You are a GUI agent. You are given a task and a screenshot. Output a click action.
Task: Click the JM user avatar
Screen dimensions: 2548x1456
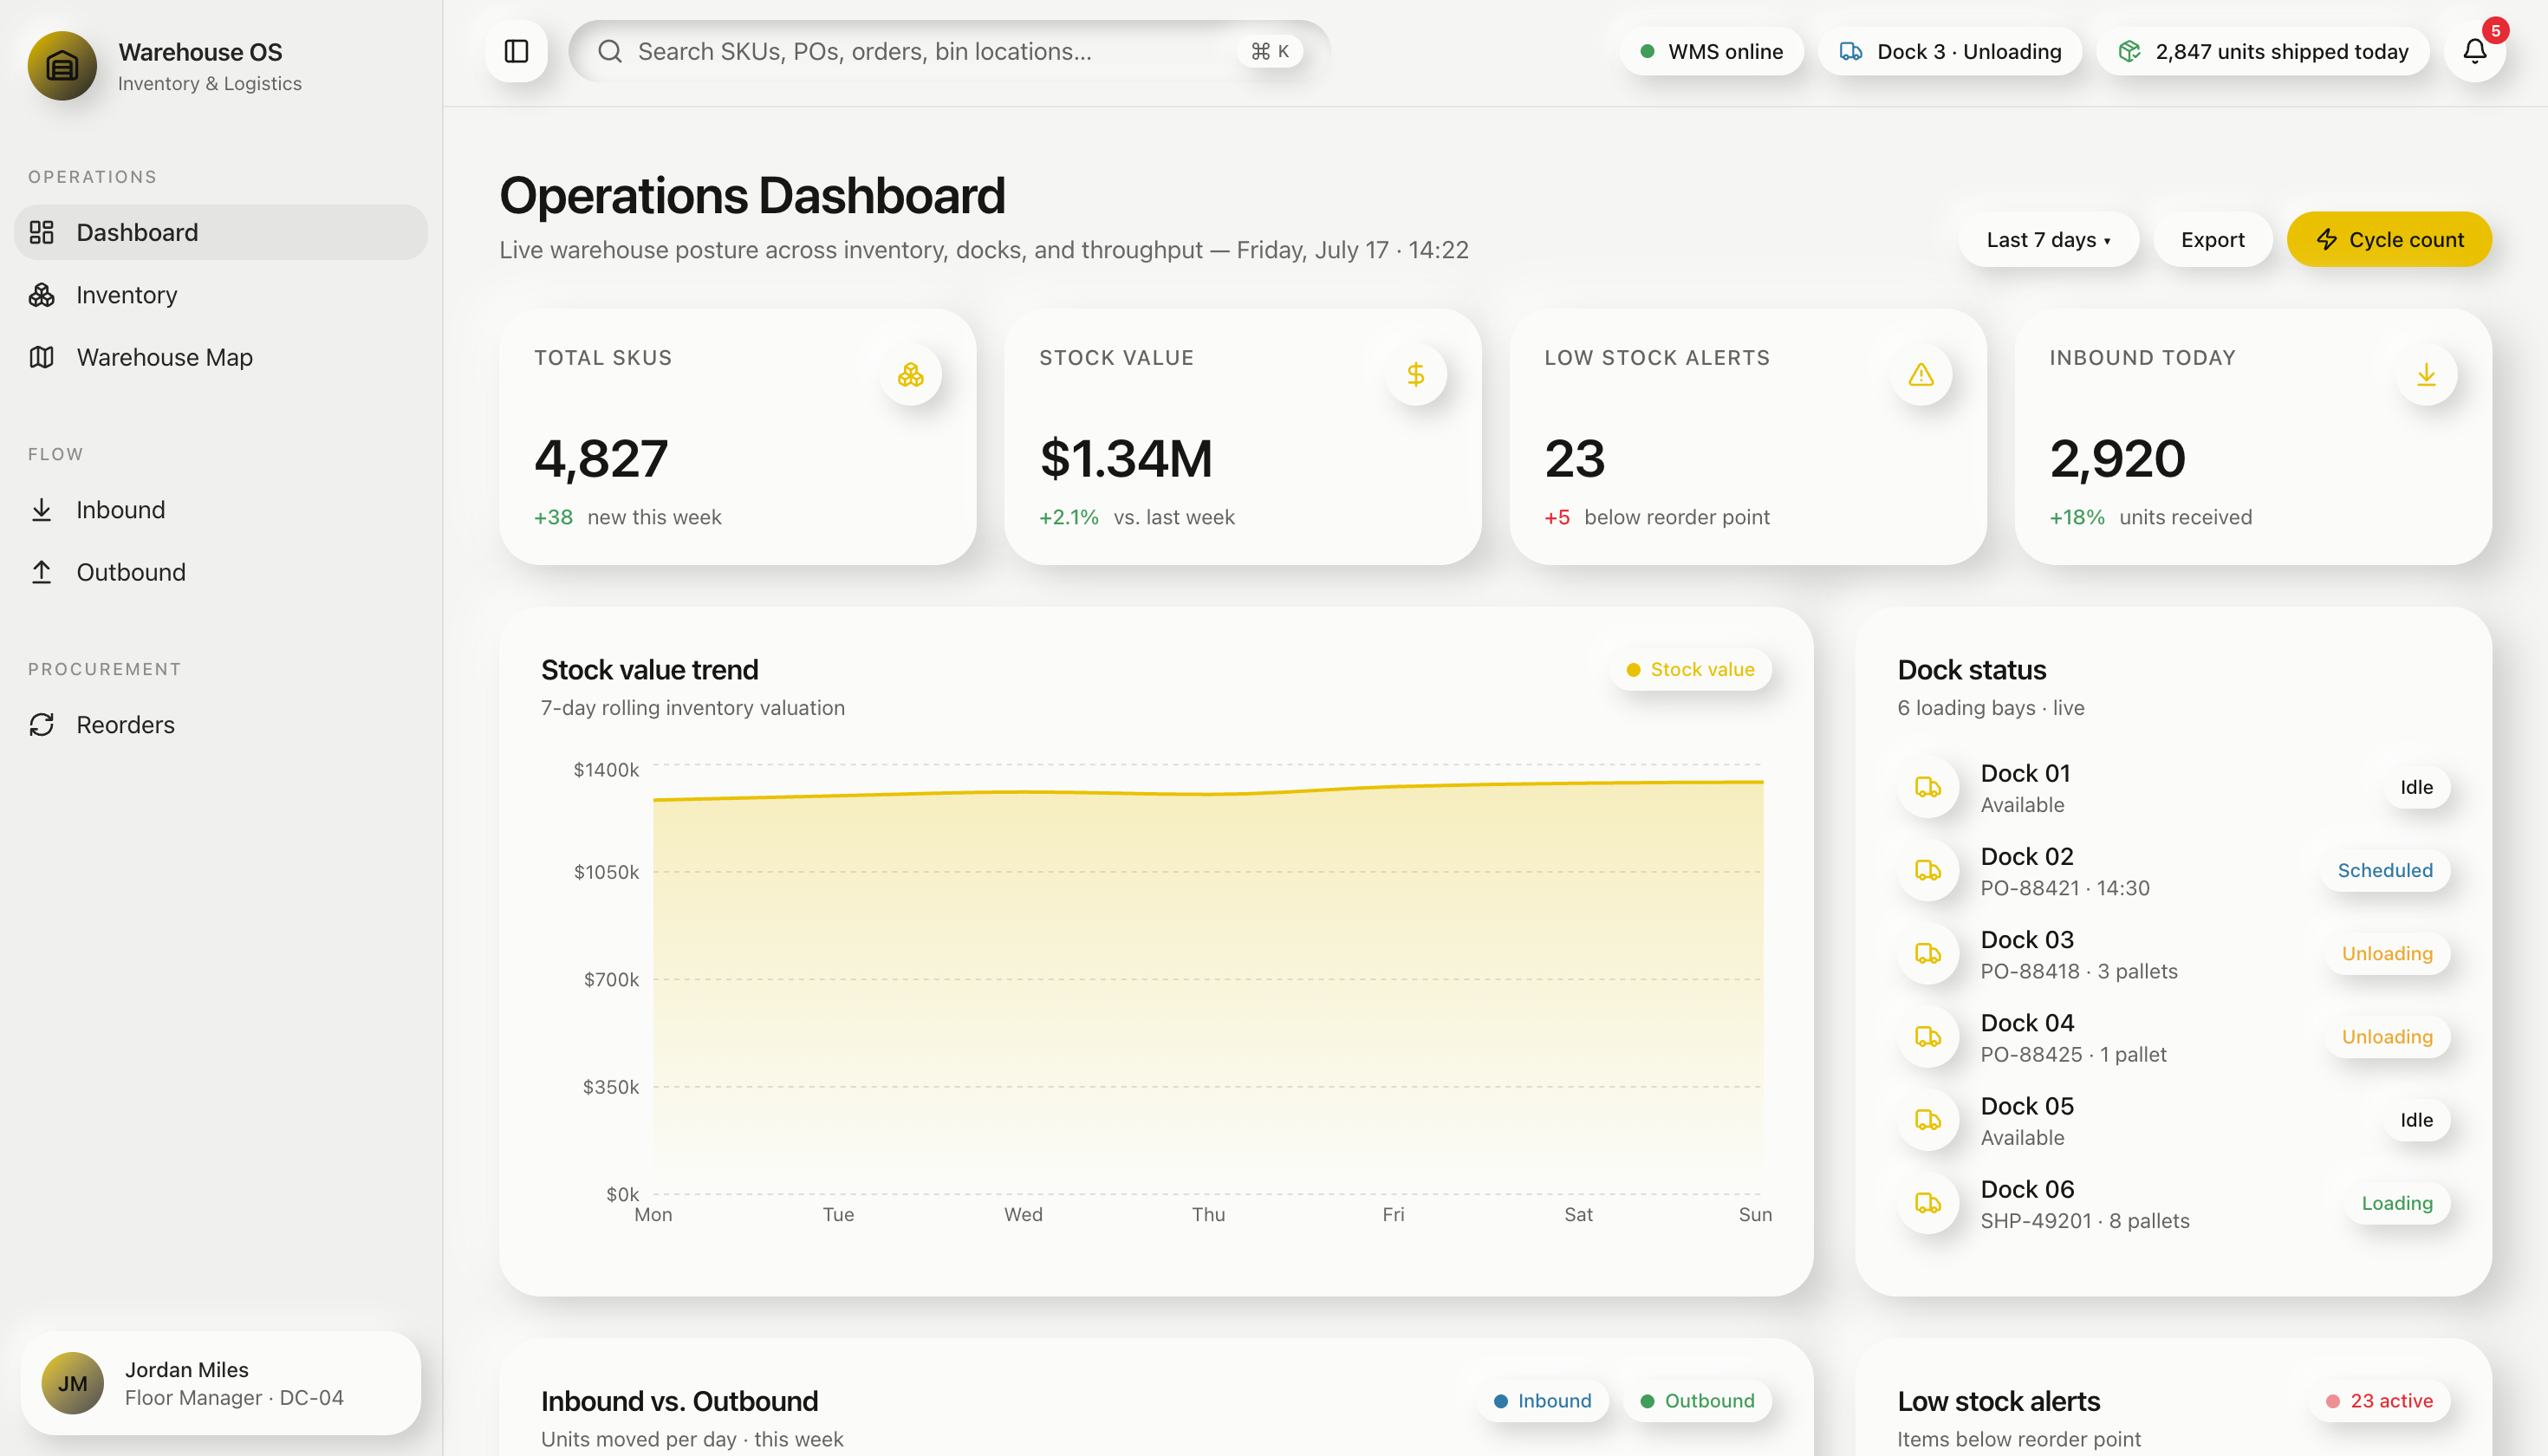pyautogui.click(x=72, y=1383)
